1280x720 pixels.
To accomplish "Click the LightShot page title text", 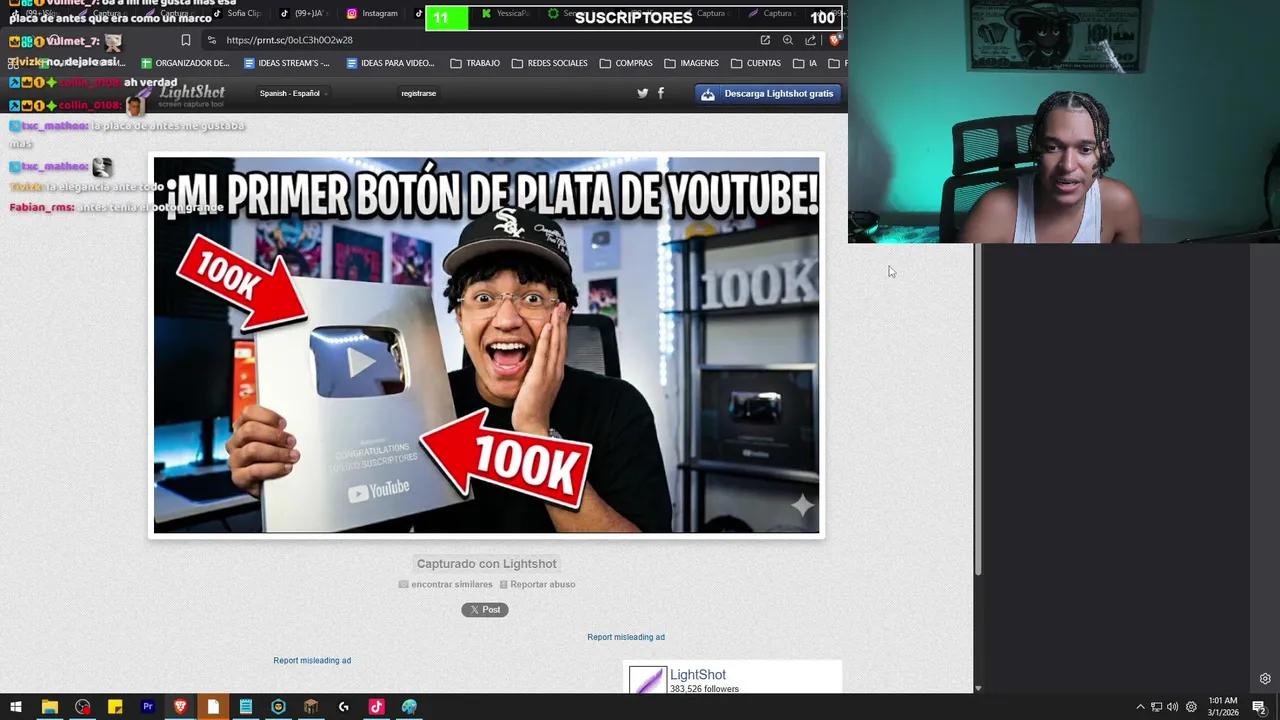I will pos(698,675).
